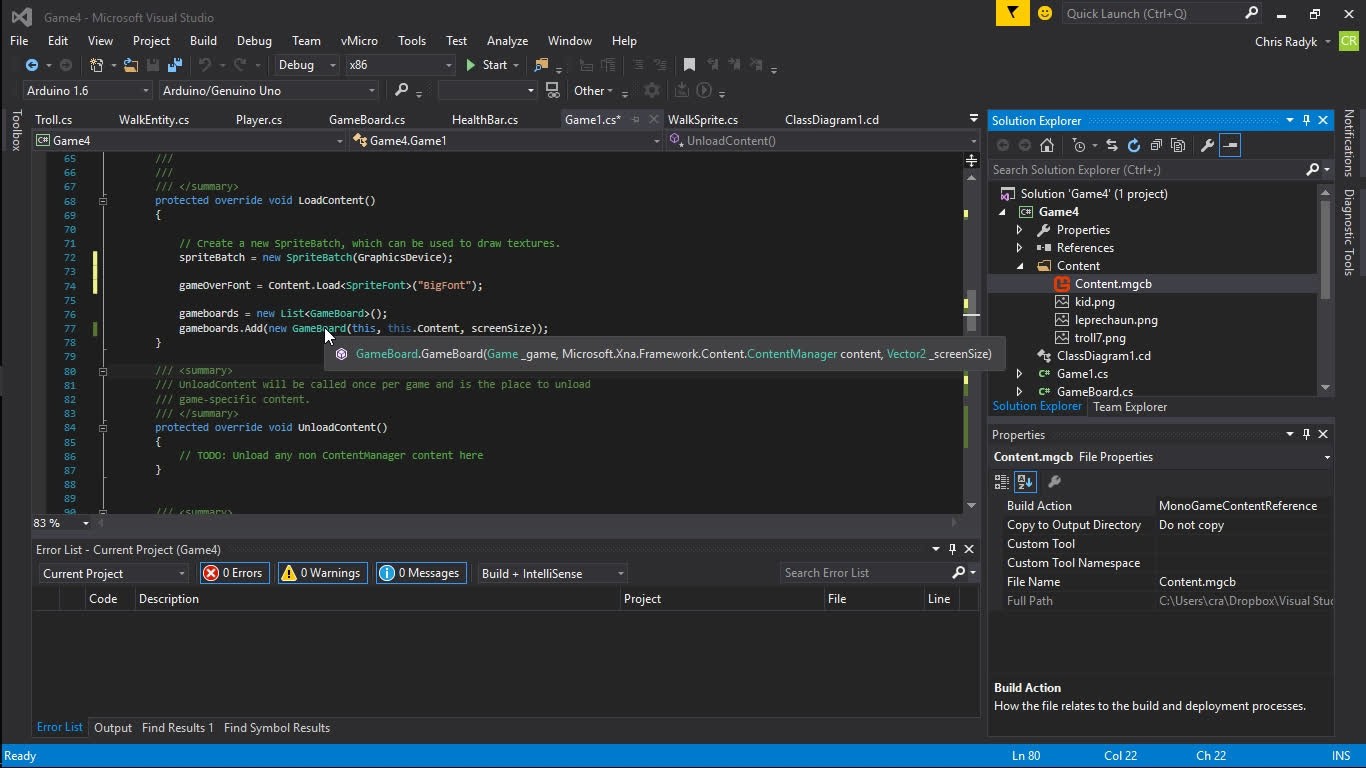
Task: Click Sync with Active Document icon
Action: pos(1111,145)
